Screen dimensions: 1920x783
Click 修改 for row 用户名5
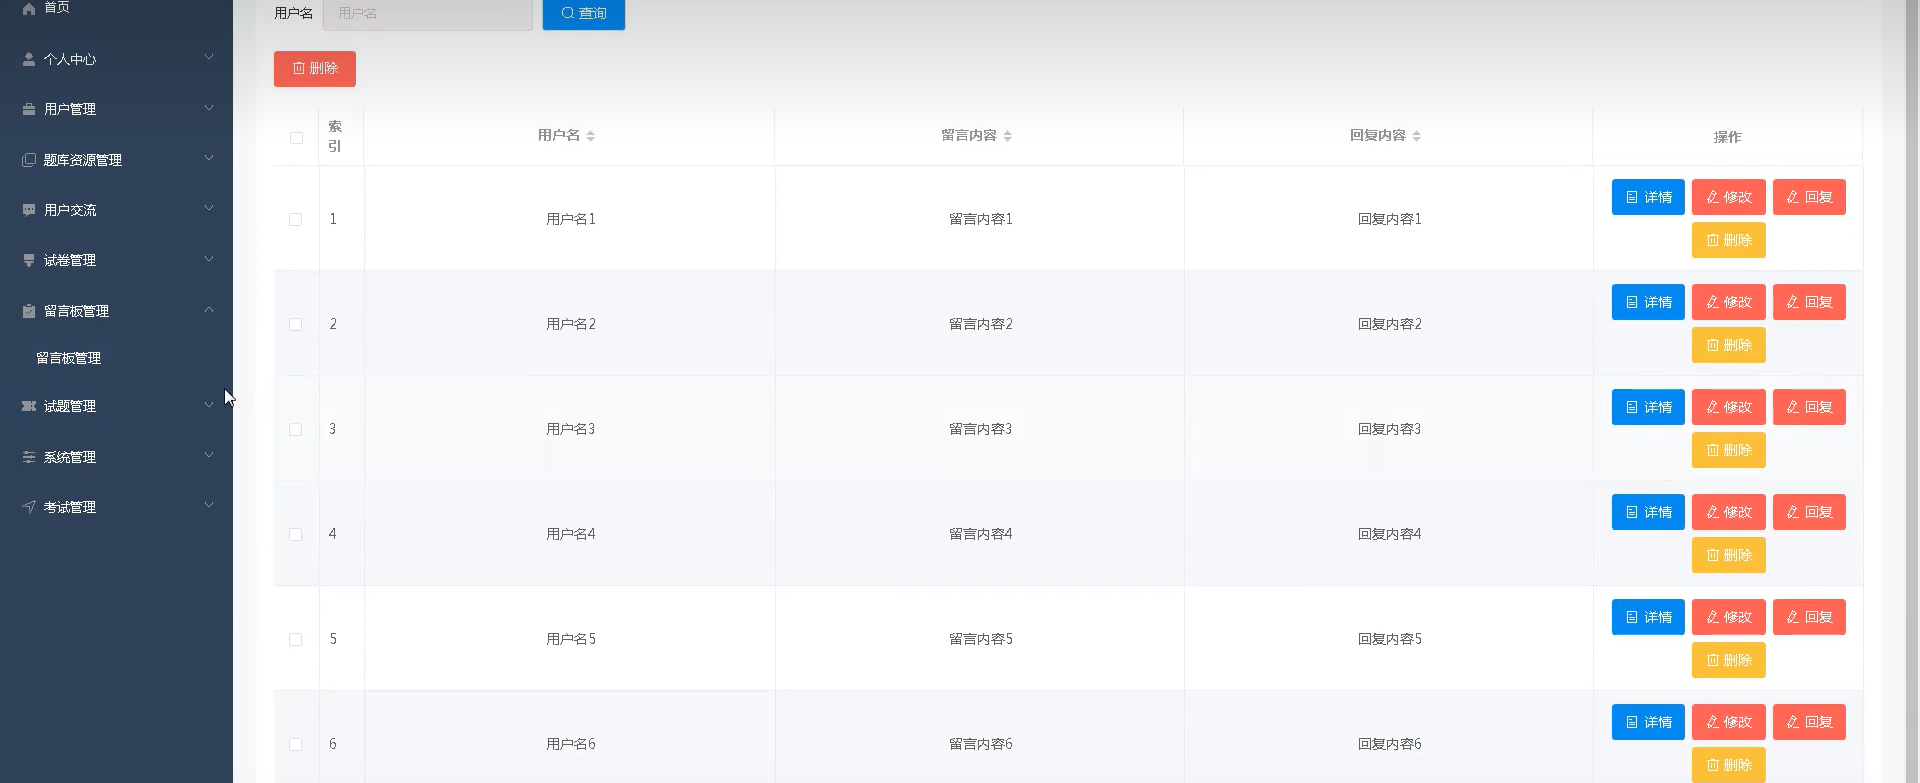pyautogui.click(x=1729, y=617)
